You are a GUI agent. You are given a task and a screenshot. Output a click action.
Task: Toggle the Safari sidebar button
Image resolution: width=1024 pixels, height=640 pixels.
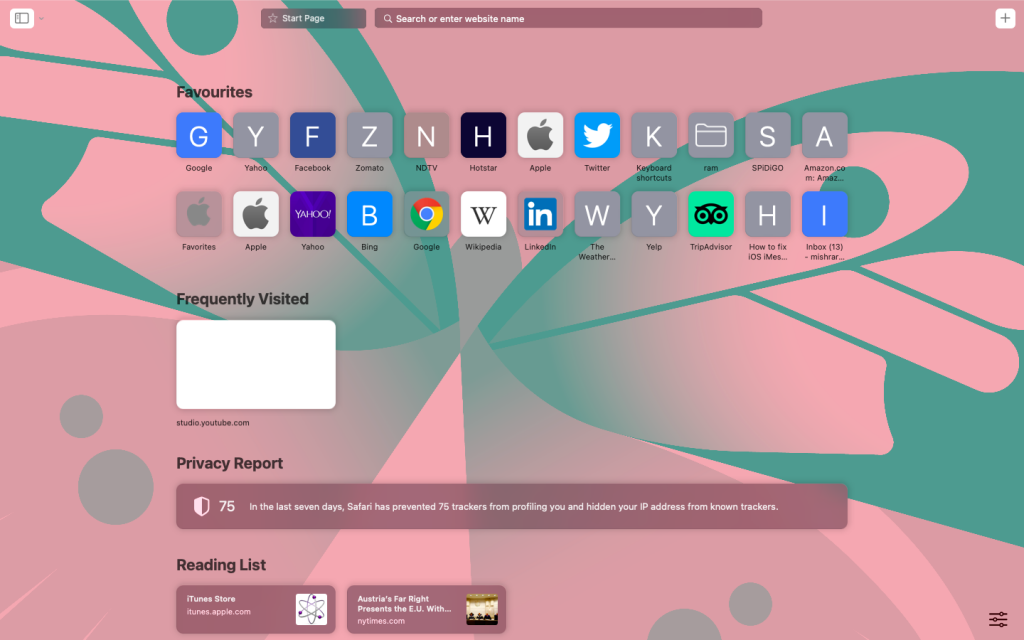point(22,18)
